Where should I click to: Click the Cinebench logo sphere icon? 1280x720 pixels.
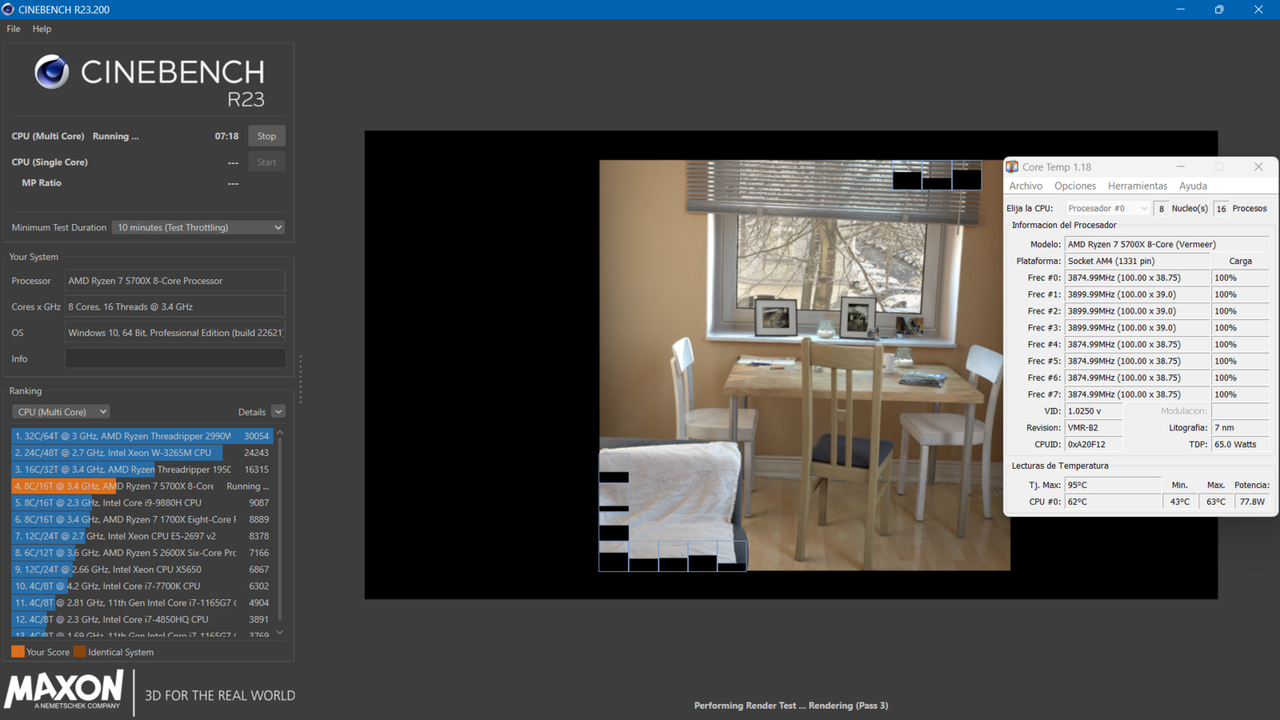click(x=52, y=72)
